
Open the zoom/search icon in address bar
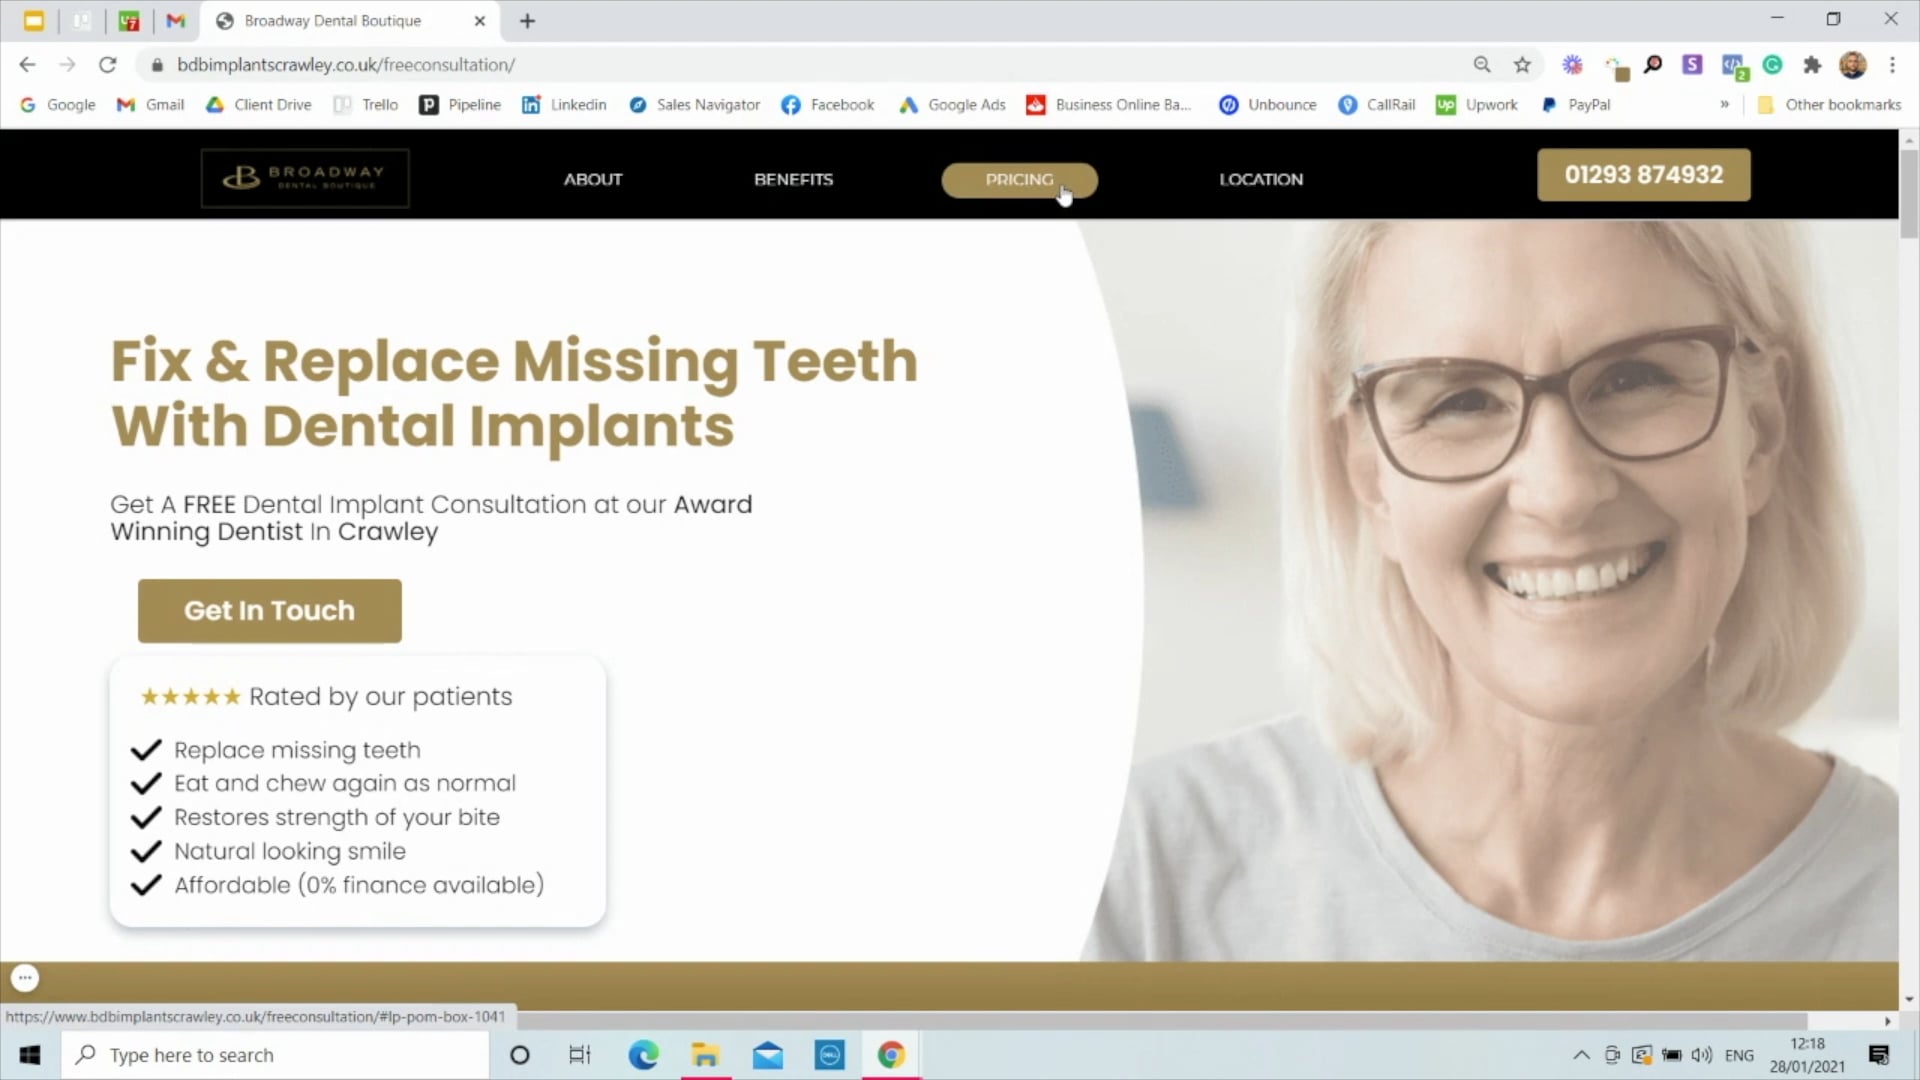1483,64
